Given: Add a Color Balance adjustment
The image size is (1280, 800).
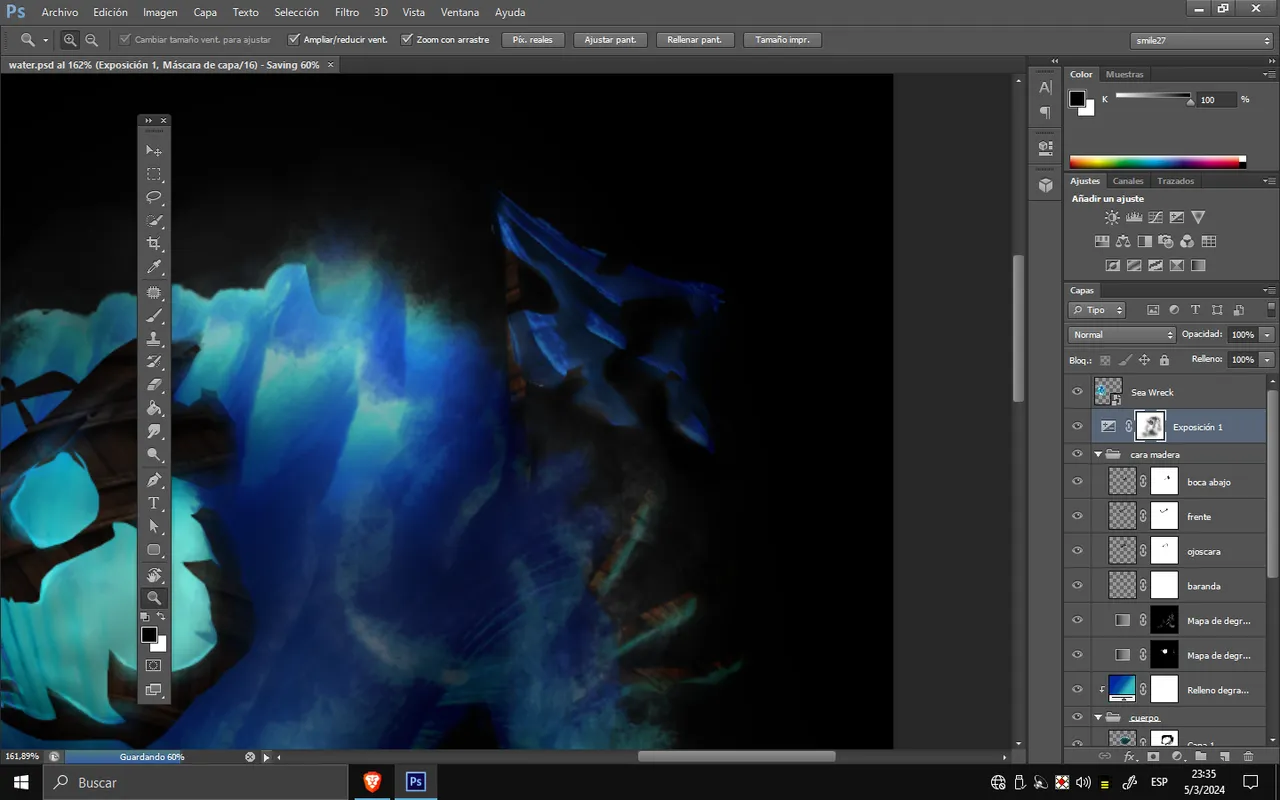Looking at the screenshot, I should (1123, 241).
